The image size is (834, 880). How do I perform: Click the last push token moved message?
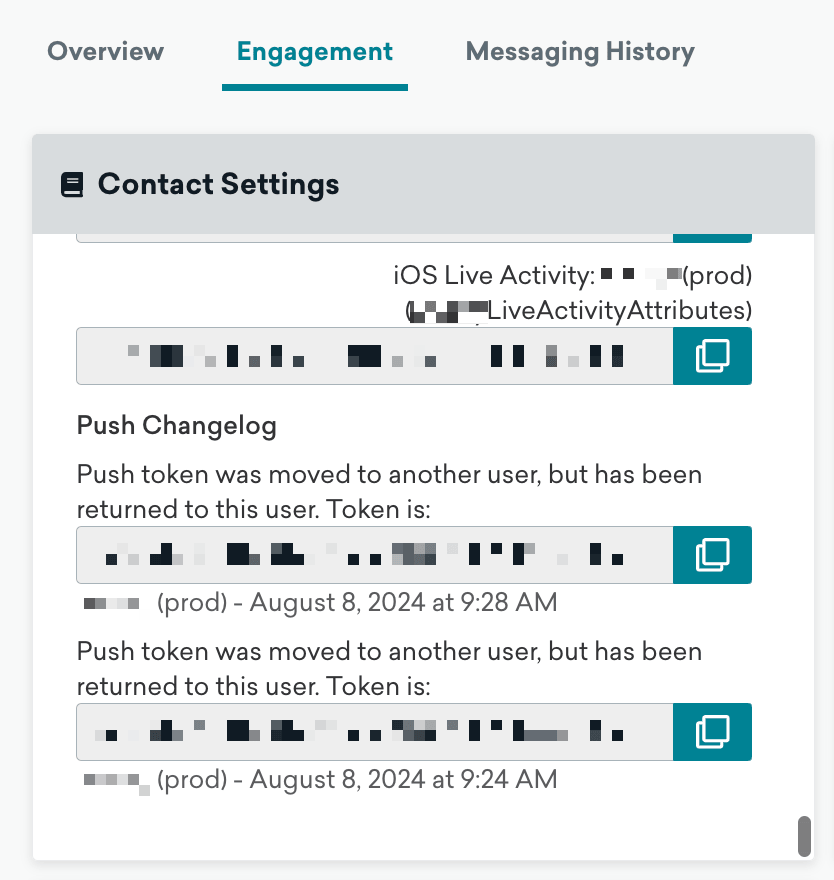pos(389,669)
